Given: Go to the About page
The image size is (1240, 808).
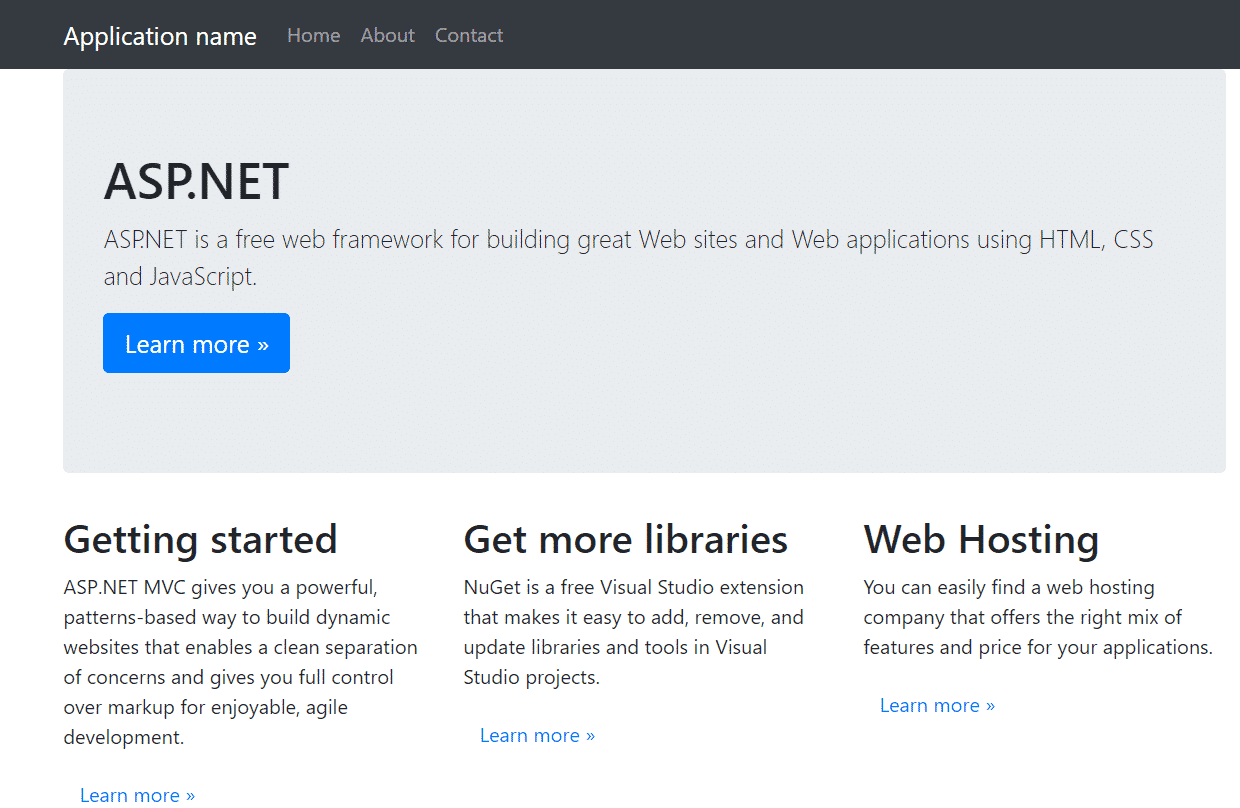Looking at the screenshot, I should pyautogui.click(x=387, y=35).
